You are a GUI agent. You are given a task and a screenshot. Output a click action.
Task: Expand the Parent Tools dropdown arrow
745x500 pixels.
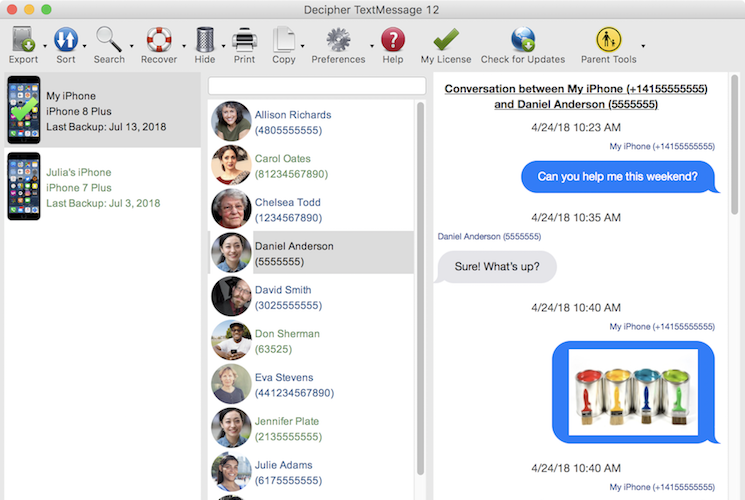point(643,46)
